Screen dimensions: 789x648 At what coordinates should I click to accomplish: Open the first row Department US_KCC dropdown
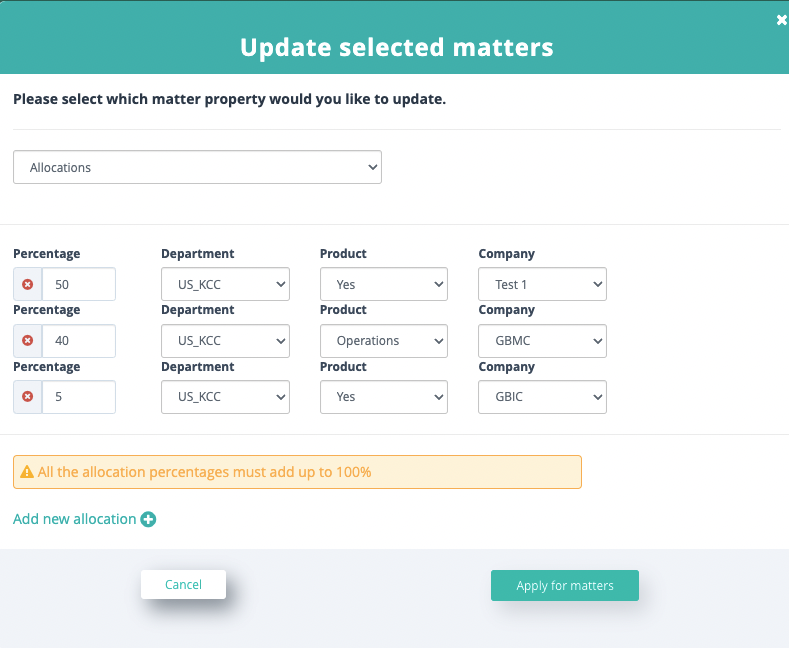coord(225,284)
